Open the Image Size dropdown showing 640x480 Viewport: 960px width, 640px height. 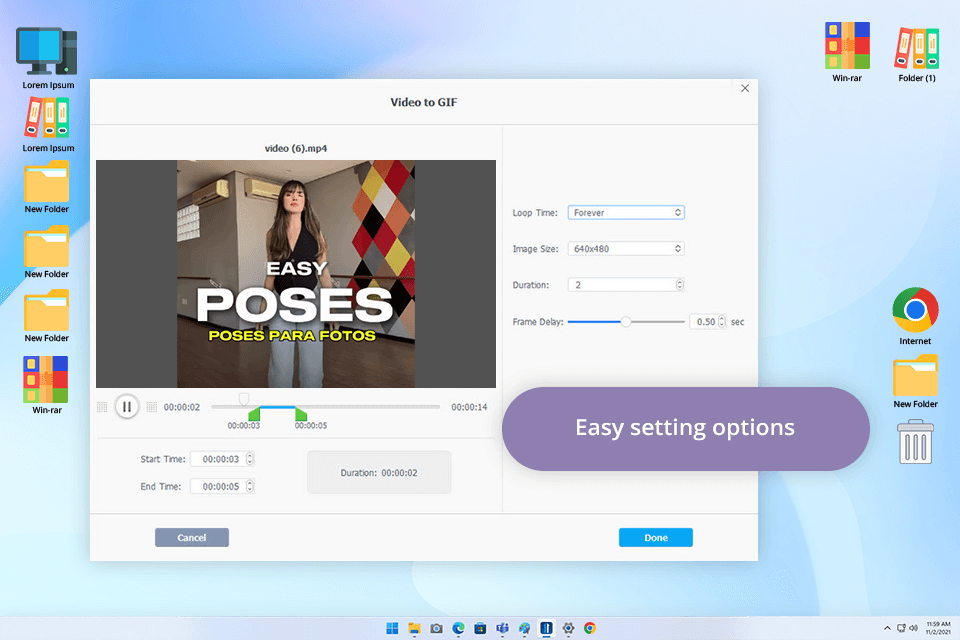click(626, 249)
